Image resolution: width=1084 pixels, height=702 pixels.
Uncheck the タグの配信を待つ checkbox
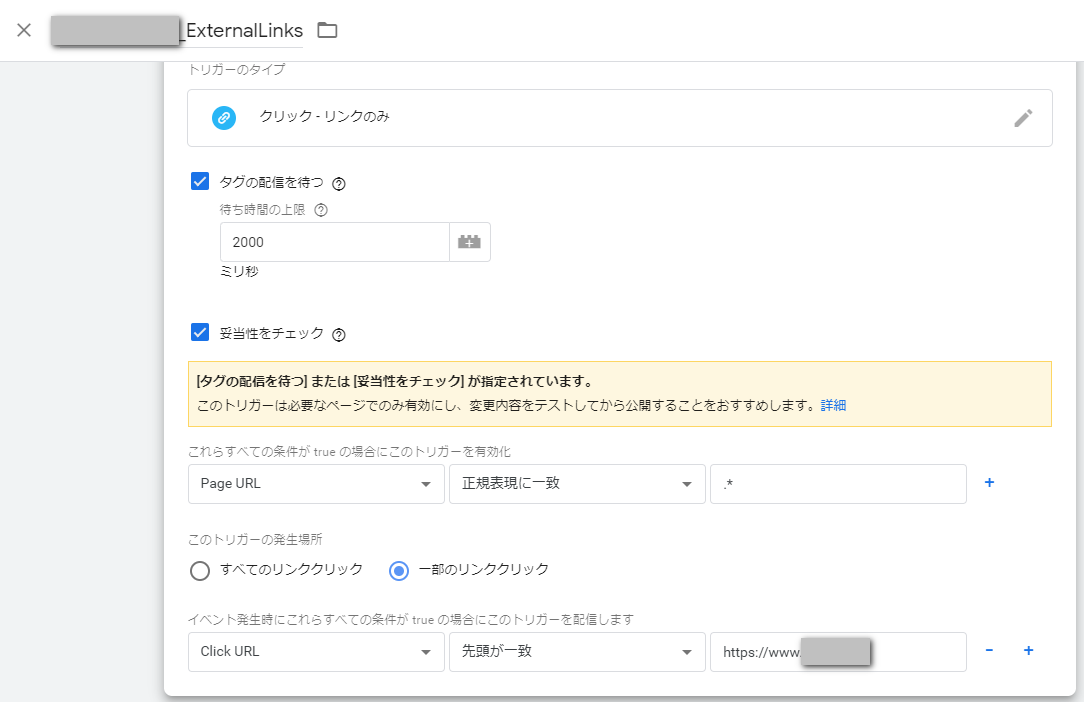[x=200, y=182]
